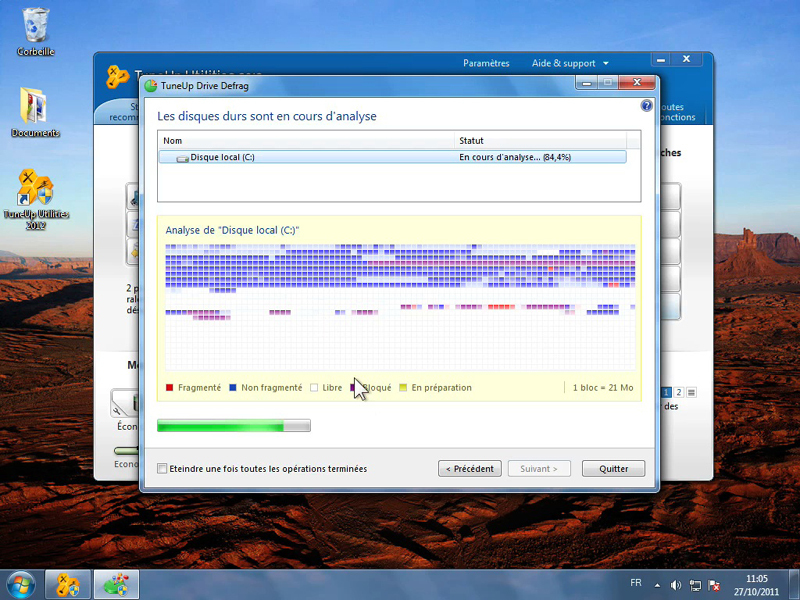Viewport: 800px width, 600px height.
Task: Click the 1 bloc = 21 Mo text
Action: (x=603, y=388)
